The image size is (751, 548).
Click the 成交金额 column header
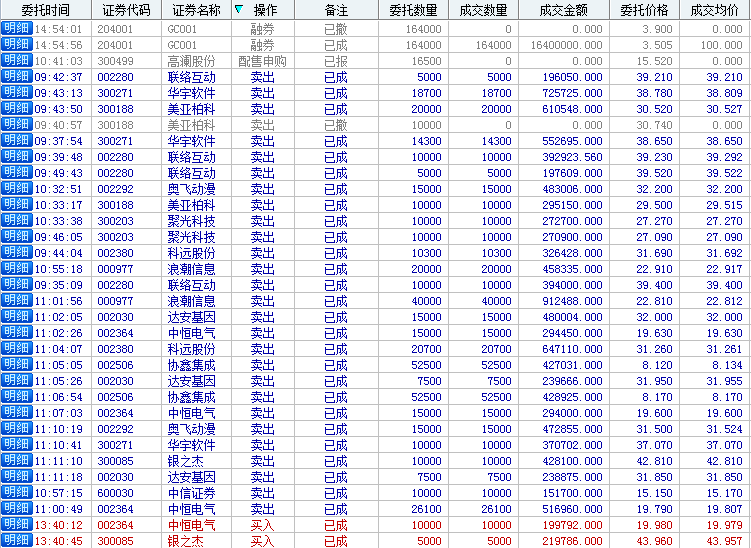564,10
